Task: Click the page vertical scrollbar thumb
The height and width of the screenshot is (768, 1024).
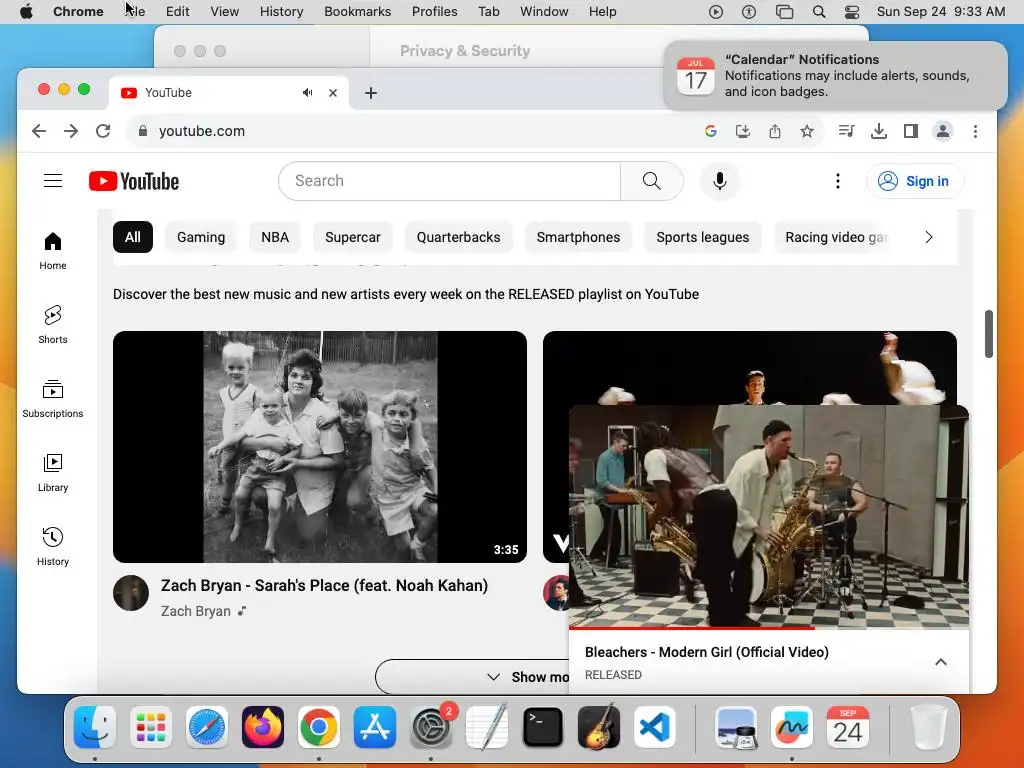Action: click(x=989, y=334)
